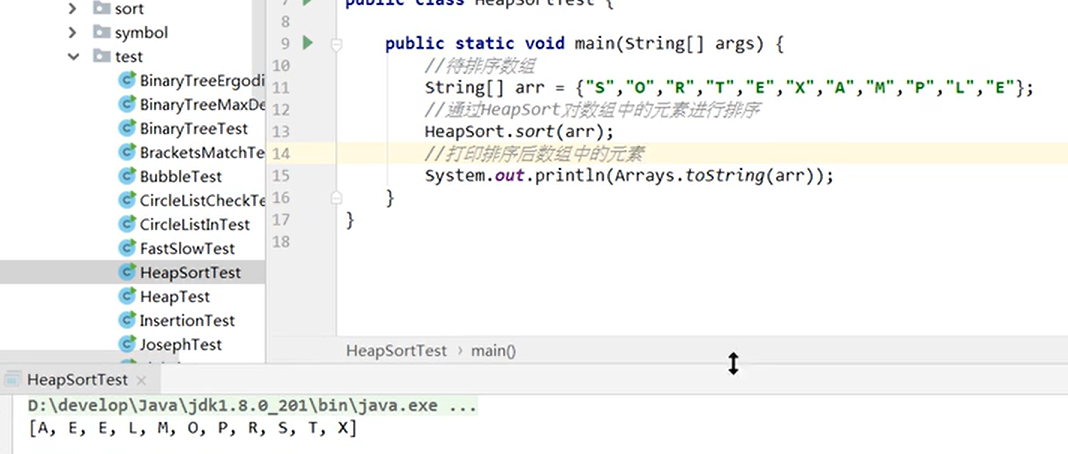Open FastSlowTest in project tree

187,248
